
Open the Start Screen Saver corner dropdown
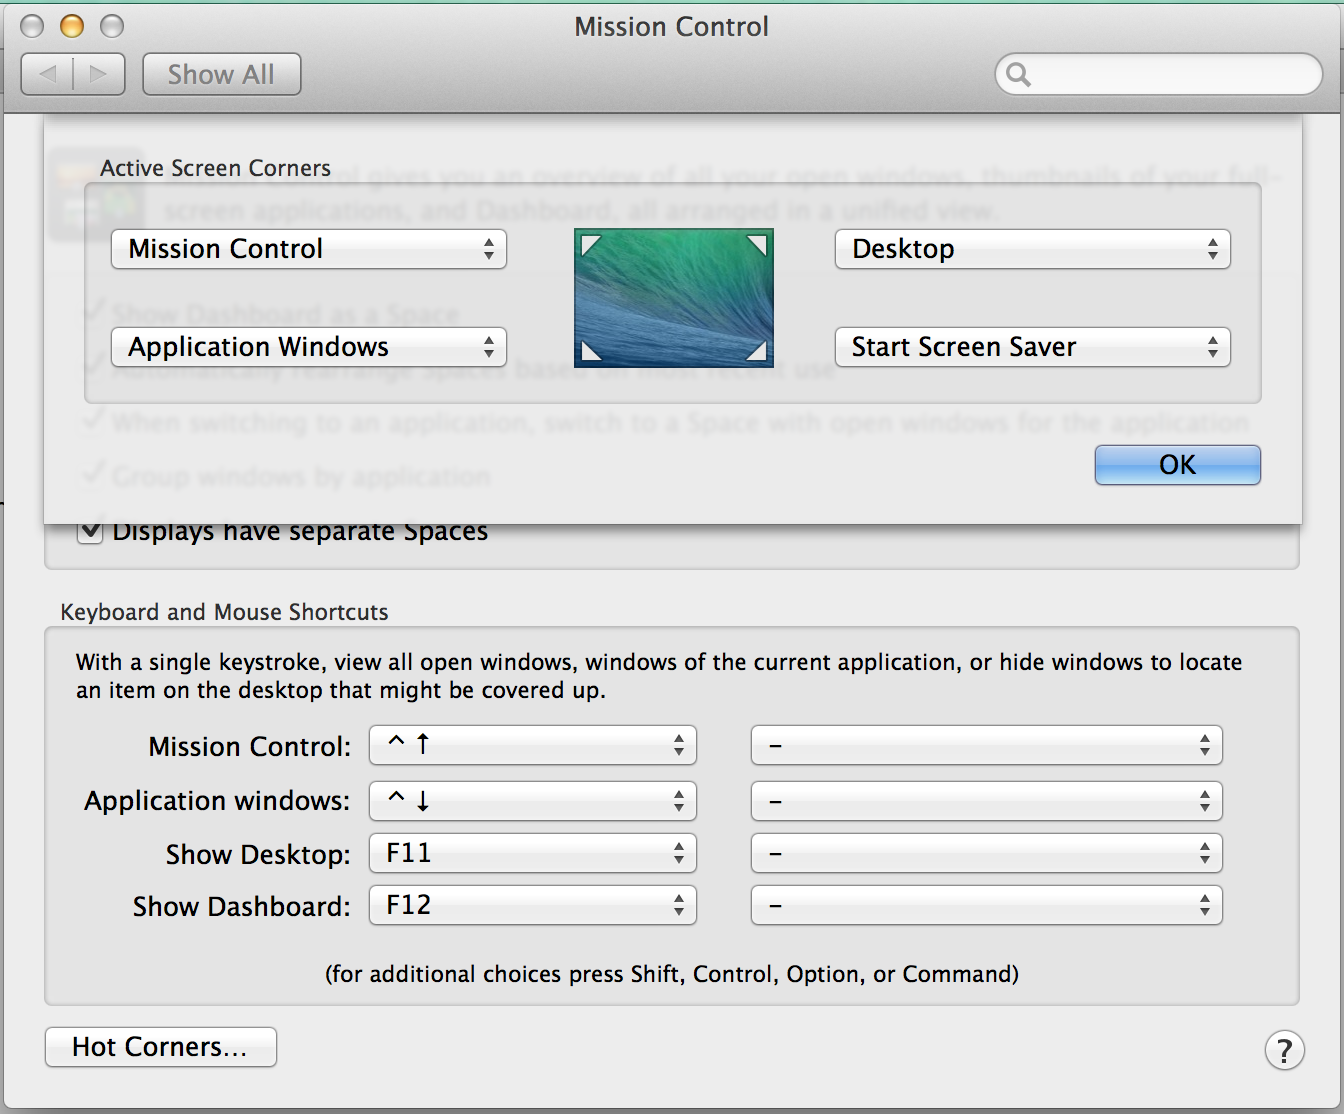click(1032, 347)
